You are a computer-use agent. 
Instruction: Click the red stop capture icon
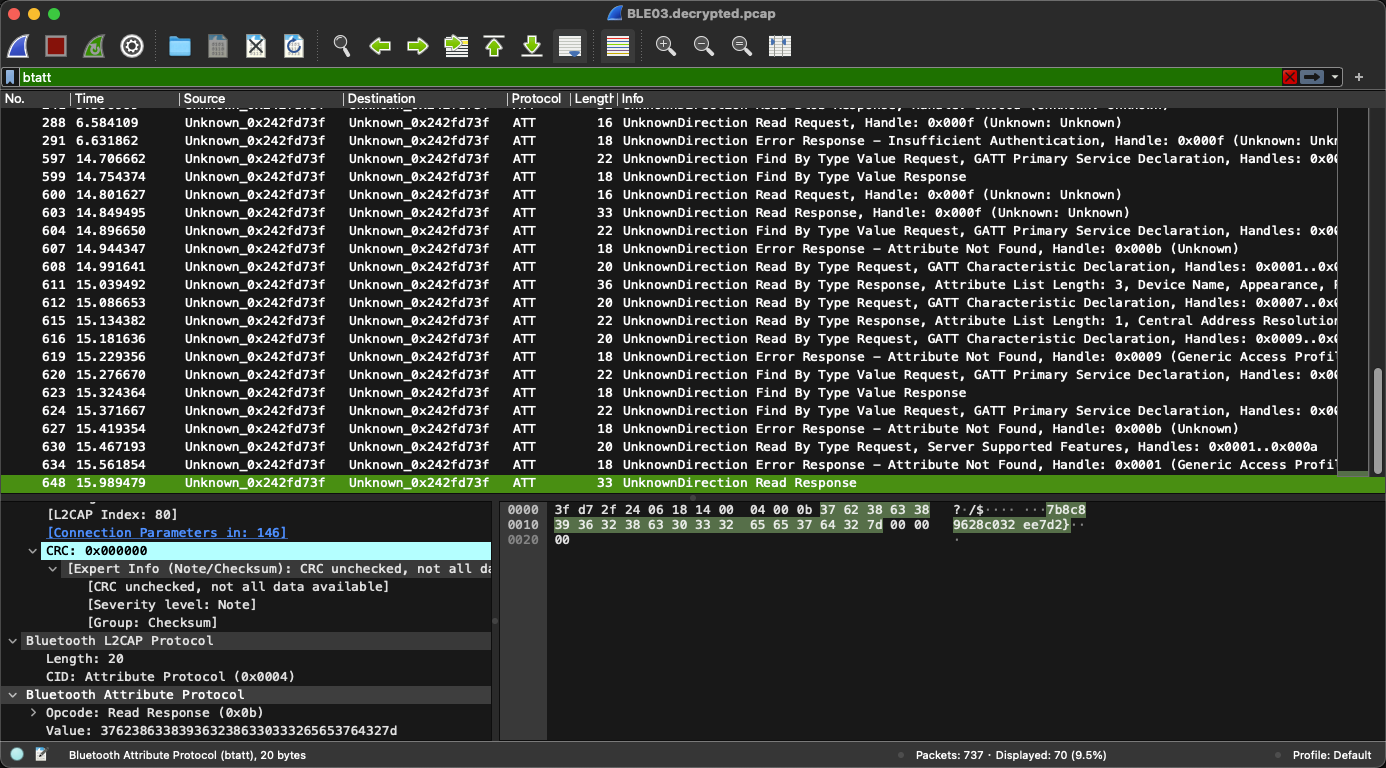point(56,46)
